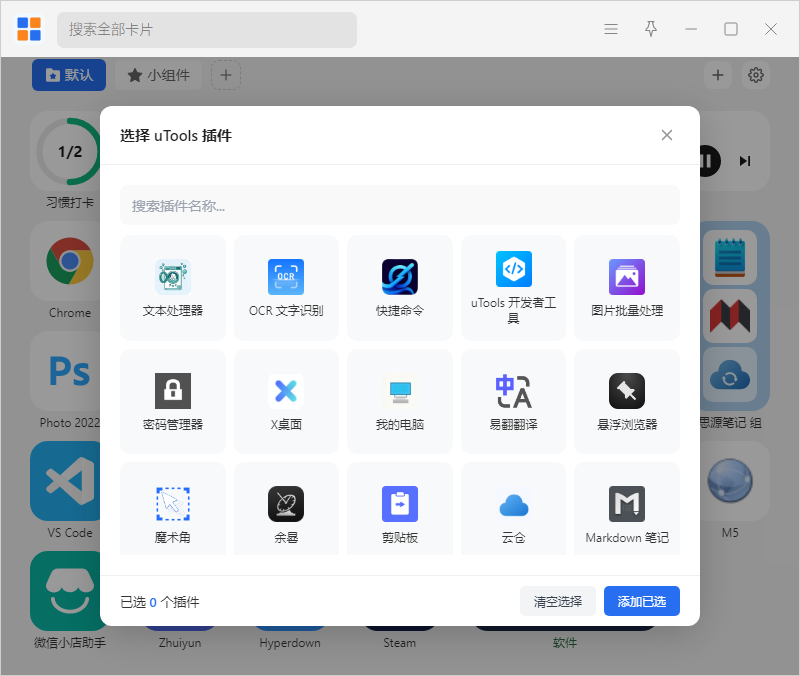Choose the 快捷命令 plugin icon
Viewport: 800px width, 676px height.
(399, 277)
